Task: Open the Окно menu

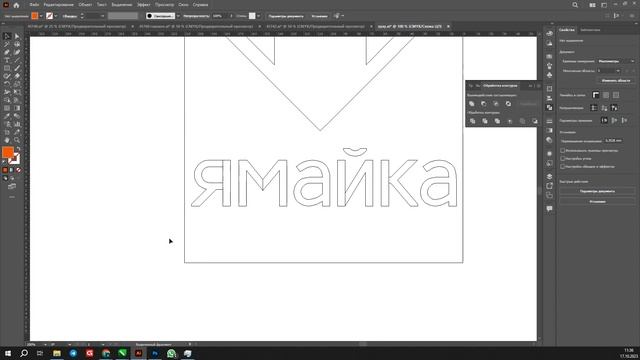Action: 183,5
